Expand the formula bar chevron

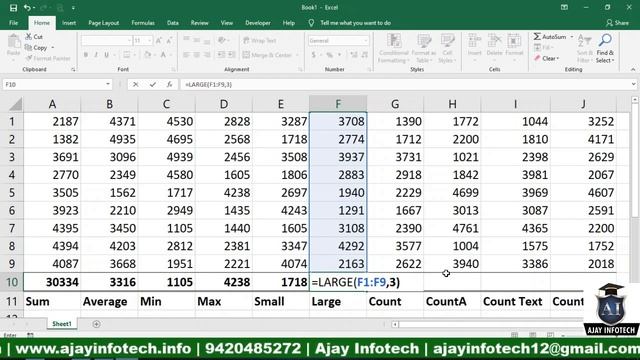(x=633, y=84)
